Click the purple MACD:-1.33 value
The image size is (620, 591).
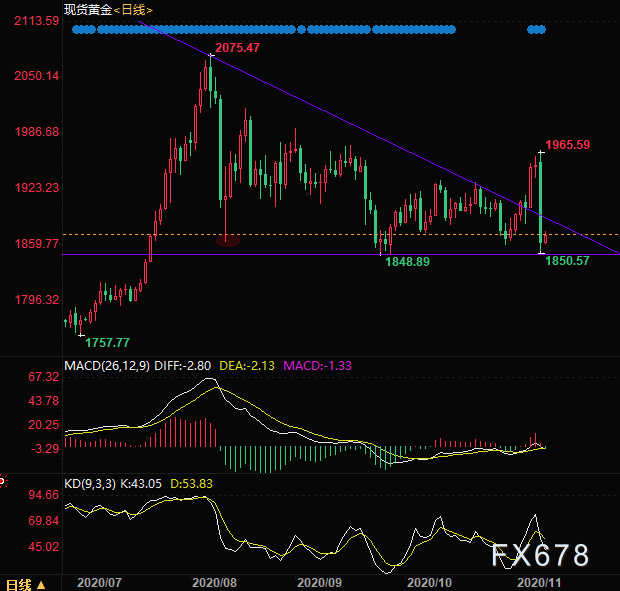click(x=317, y=366)
